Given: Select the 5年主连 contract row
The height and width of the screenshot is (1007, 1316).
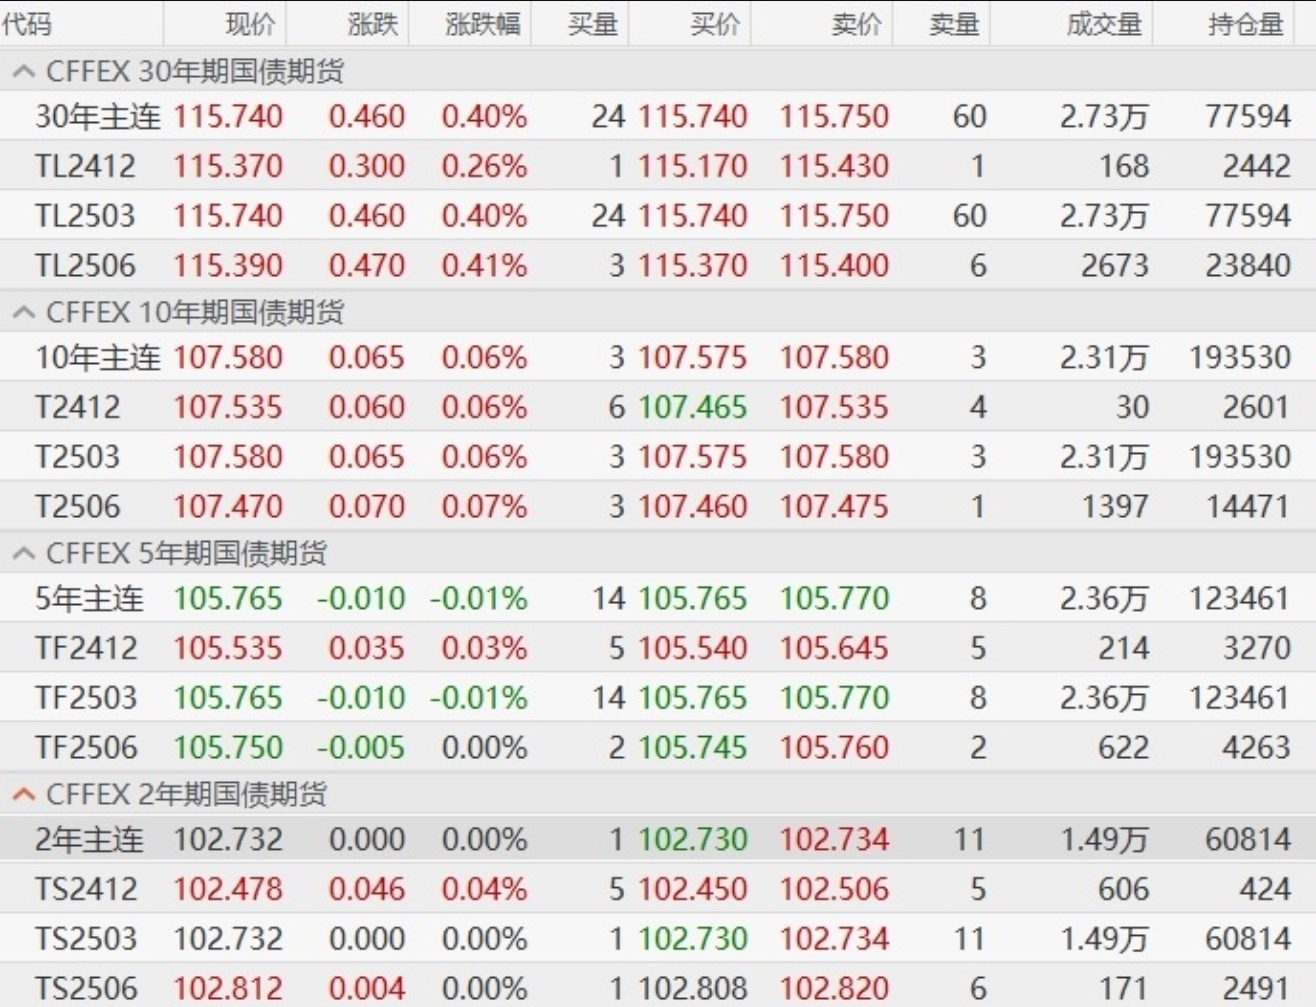Looking at the screenshot, I should [89, 599].
